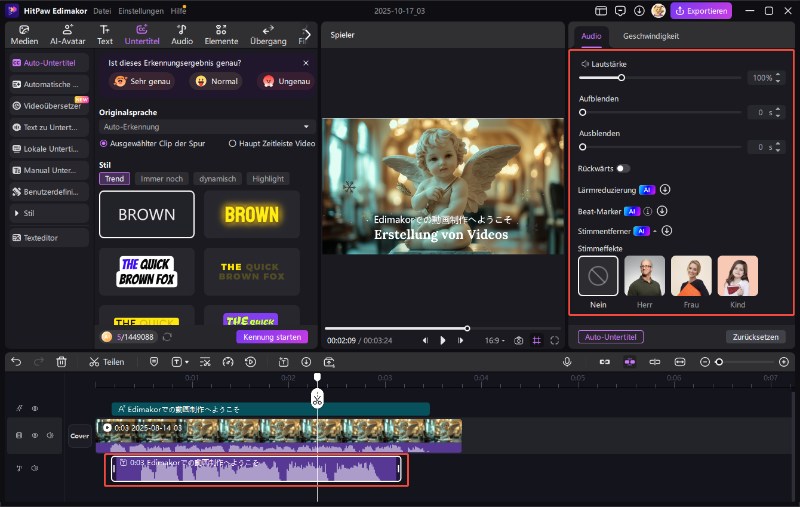Click the play button in player
Viewport: 800px width, 507px height.
pyautogui.click(x=443, y=340)
